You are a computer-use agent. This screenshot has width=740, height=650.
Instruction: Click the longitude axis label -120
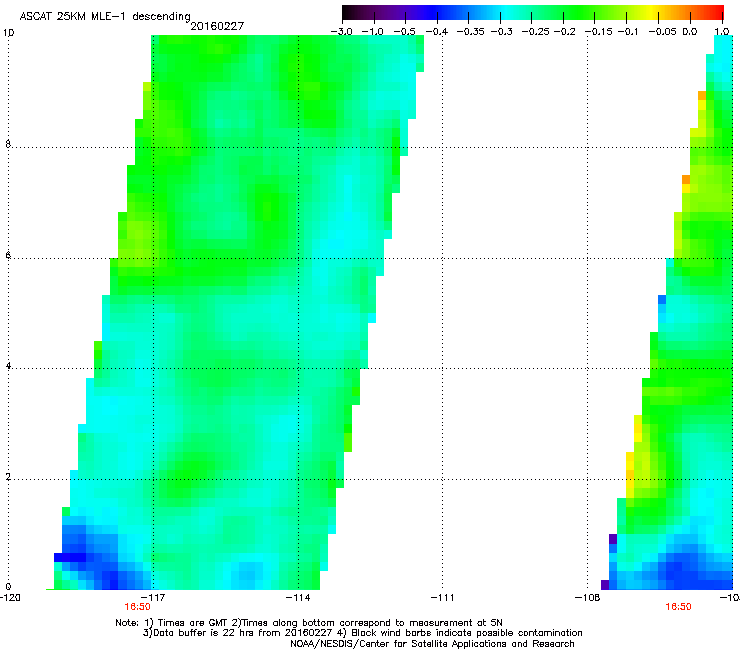10,598
